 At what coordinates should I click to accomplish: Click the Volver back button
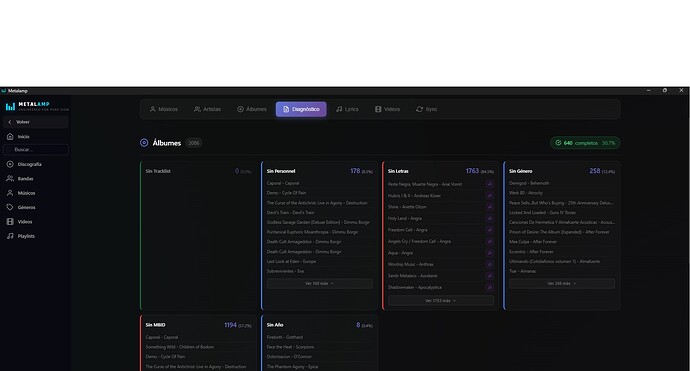point(36,122)
